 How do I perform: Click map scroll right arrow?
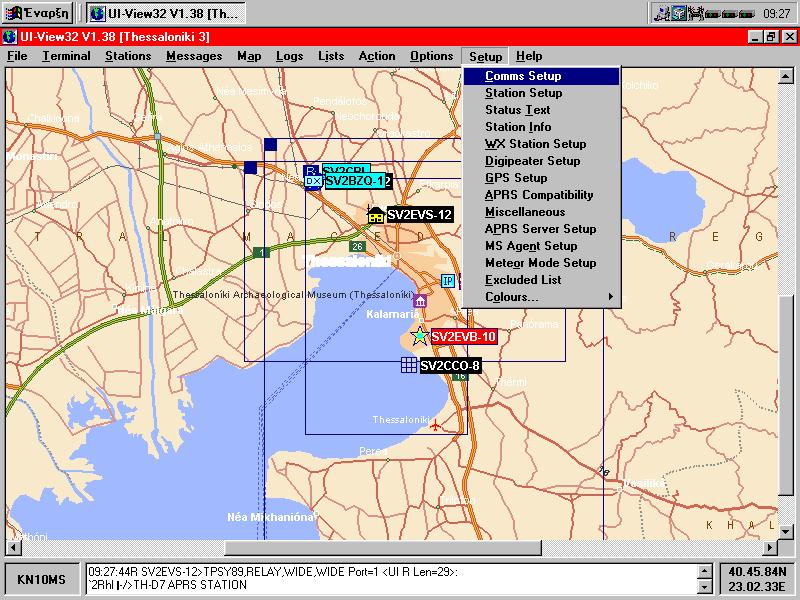point(770,548)
